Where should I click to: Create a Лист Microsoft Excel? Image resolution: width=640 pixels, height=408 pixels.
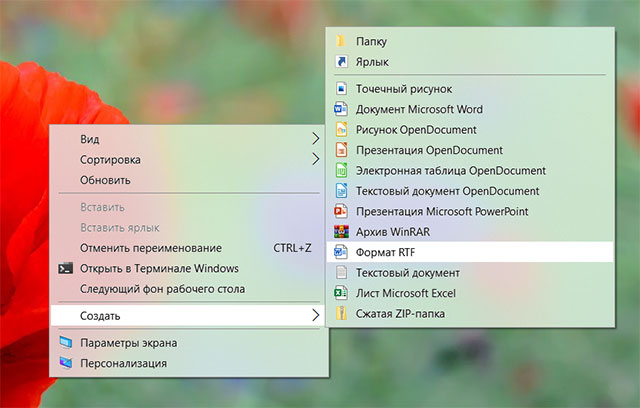pos(470,293)
